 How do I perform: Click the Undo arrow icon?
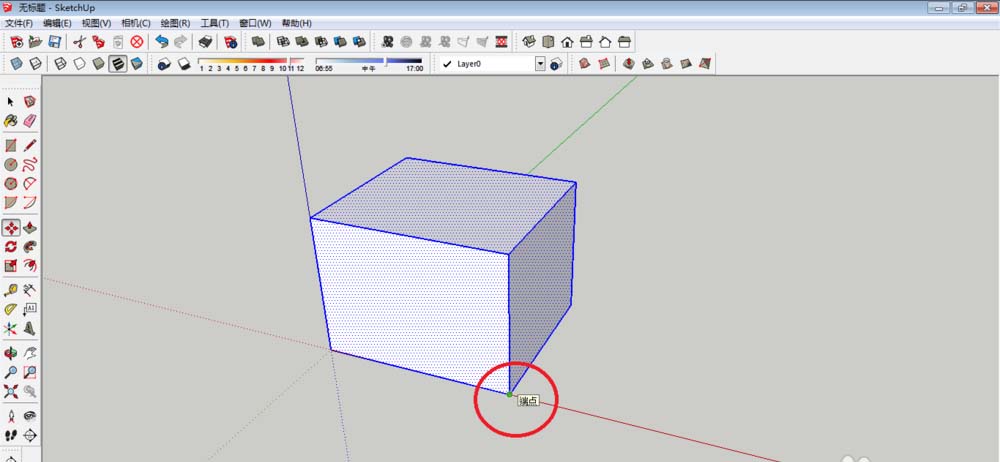tap(162, 42)
